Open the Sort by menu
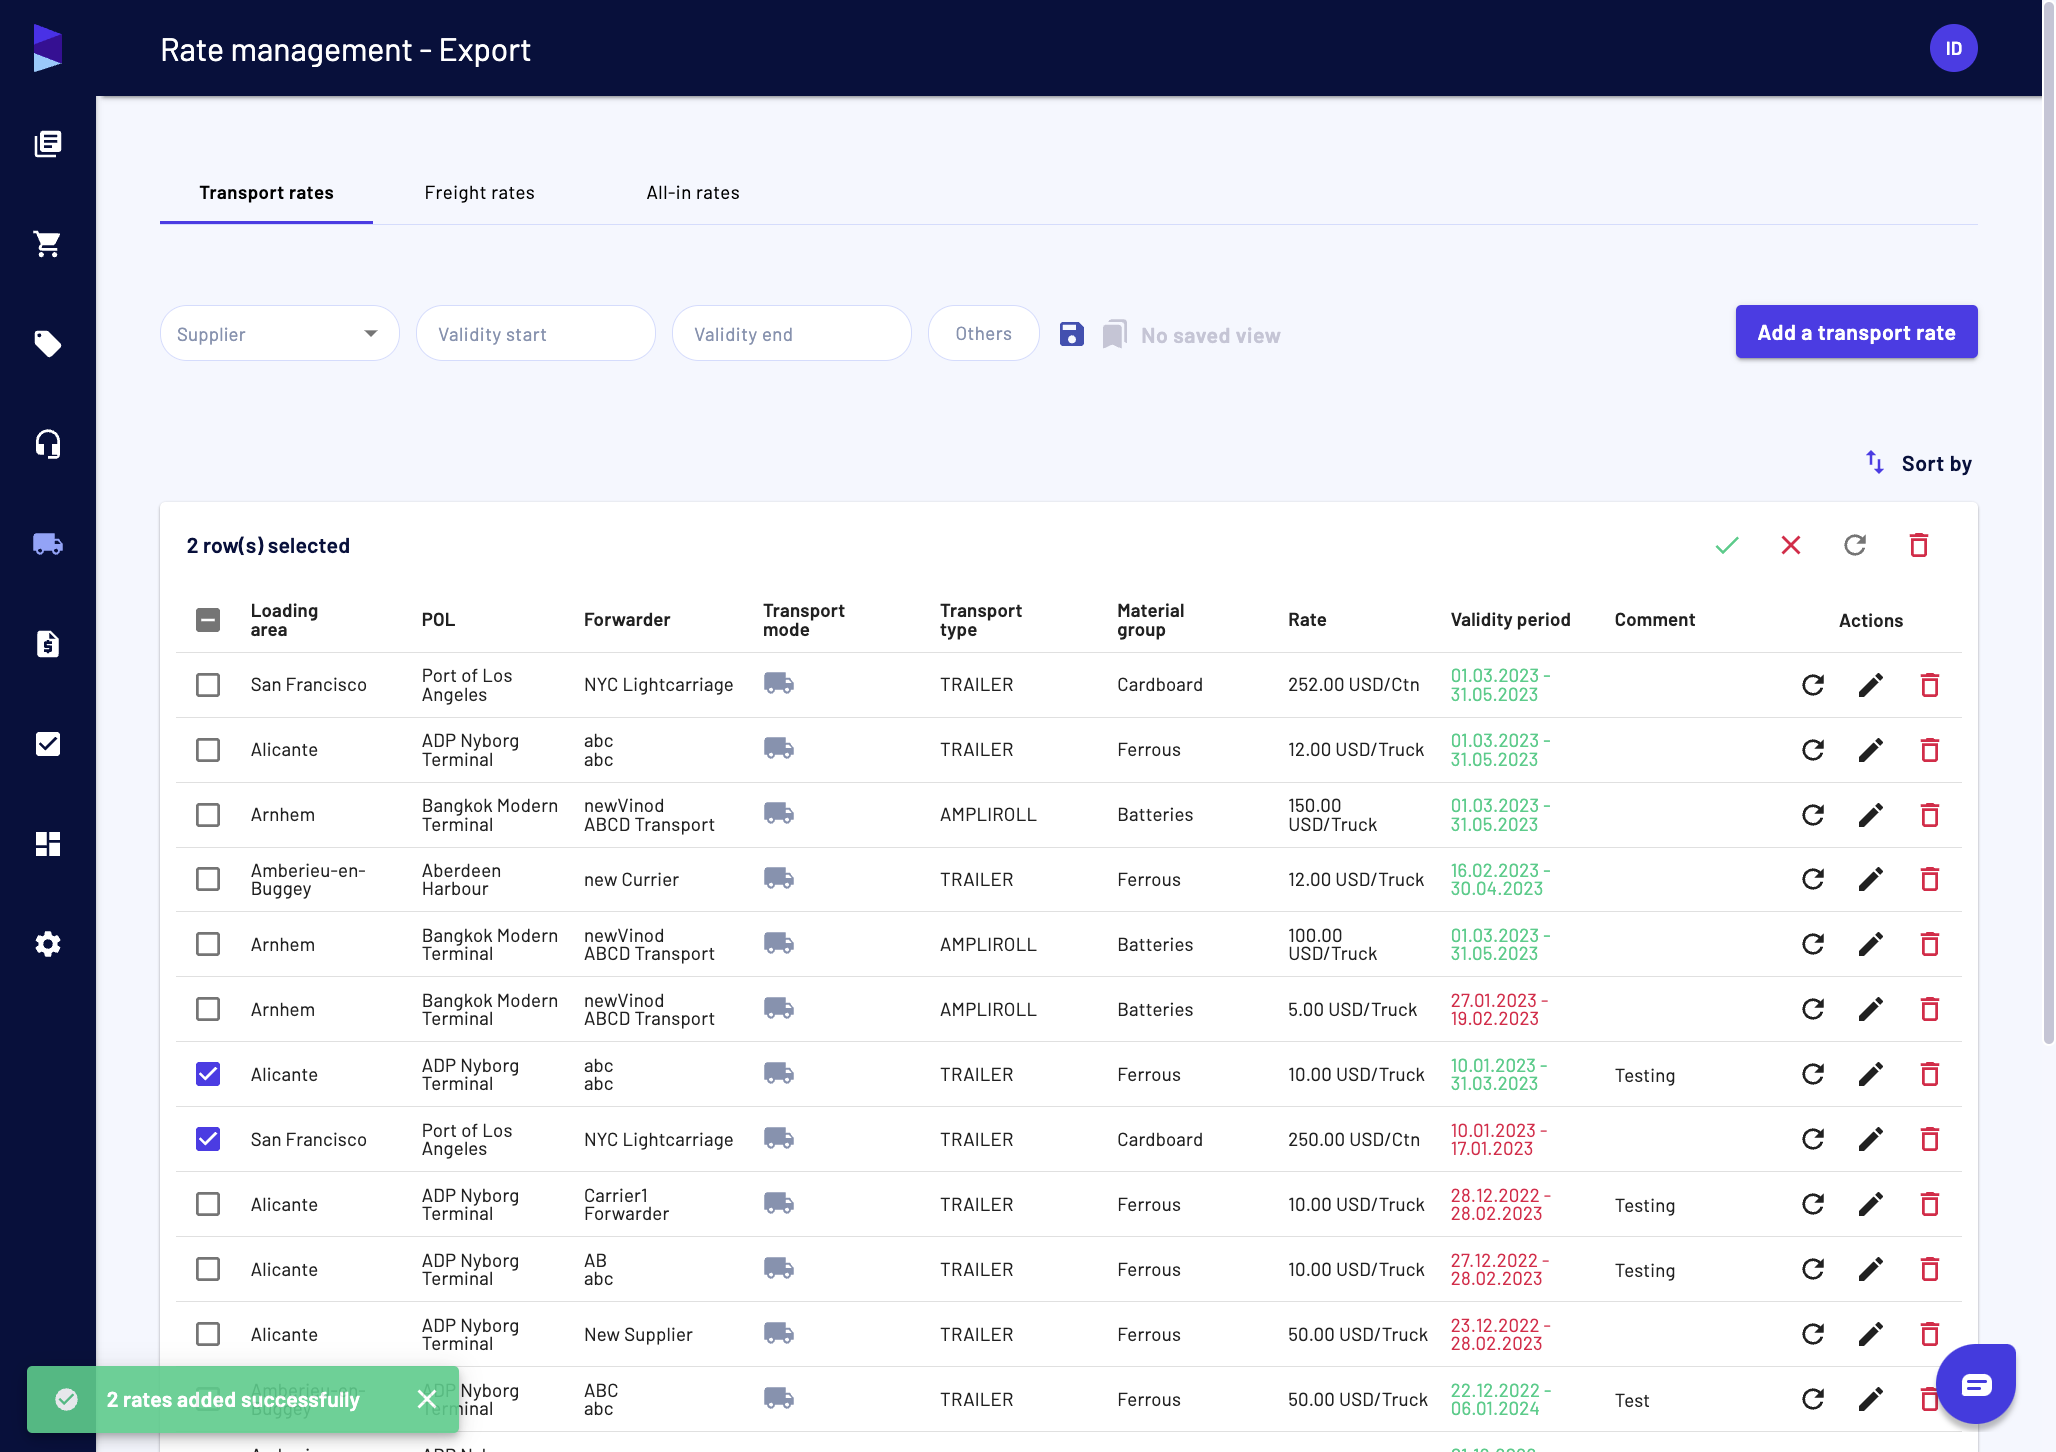The image size is (2056, 1452). [x=1918, y=463]
